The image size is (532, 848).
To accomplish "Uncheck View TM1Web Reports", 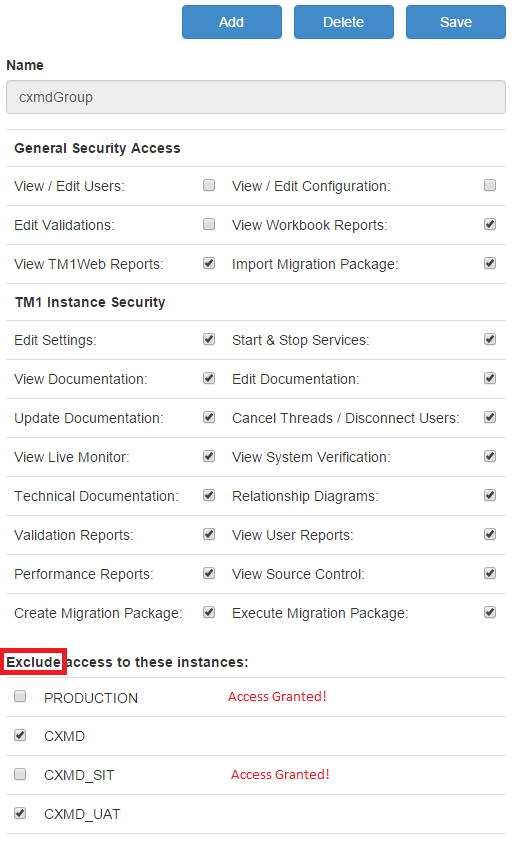I will [x=209, y=263].
